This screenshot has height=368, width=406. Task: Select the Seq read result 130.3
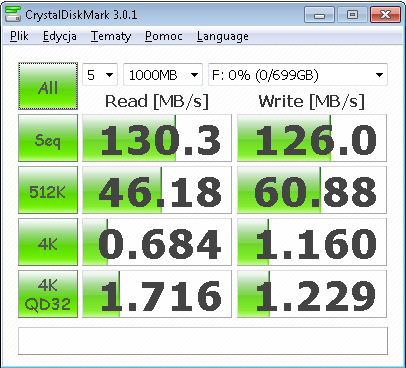click(x=157, y=138)
